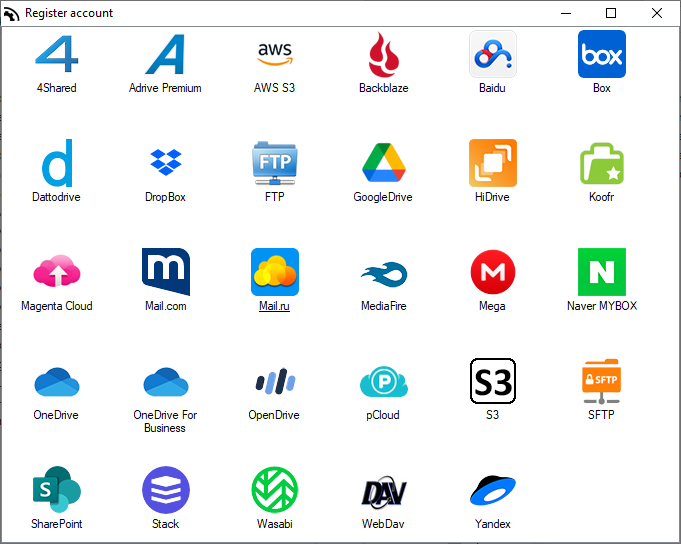Click the WebDav text label
The height and width of the screenshot is (544, 681).
click(x=383, y=524)
